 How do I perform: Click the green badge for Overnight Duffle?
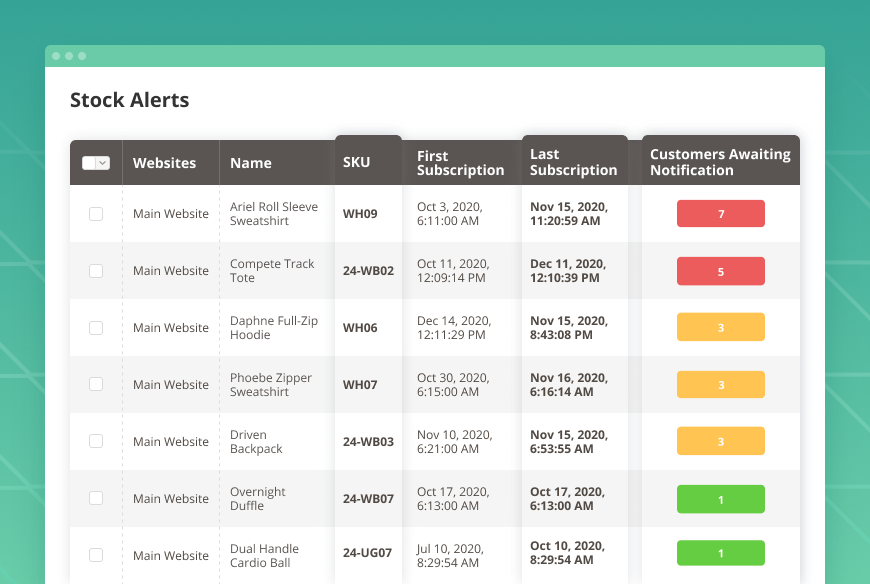coord(720,498)
